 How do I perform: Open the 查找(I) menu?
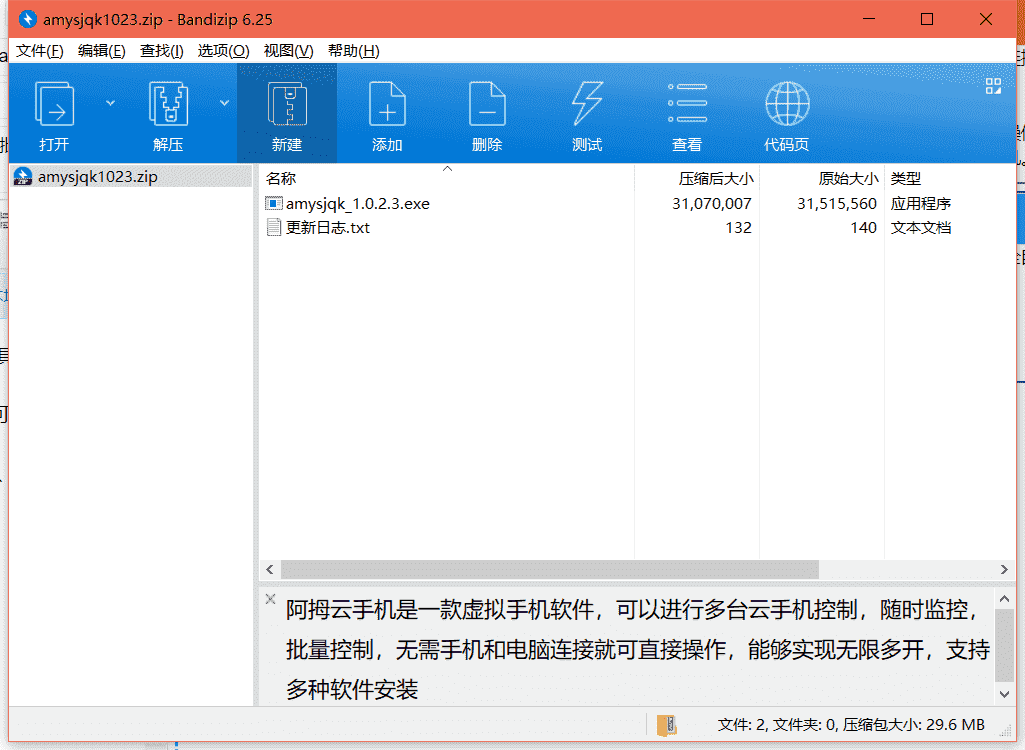click(161, 51)
